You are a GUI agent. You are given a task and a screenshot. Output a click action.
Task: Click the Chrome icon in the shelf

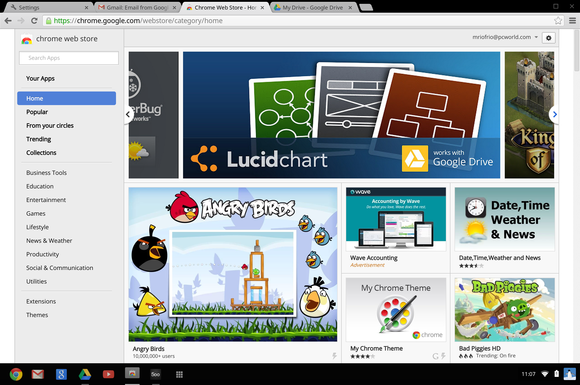tap(16, 374)
